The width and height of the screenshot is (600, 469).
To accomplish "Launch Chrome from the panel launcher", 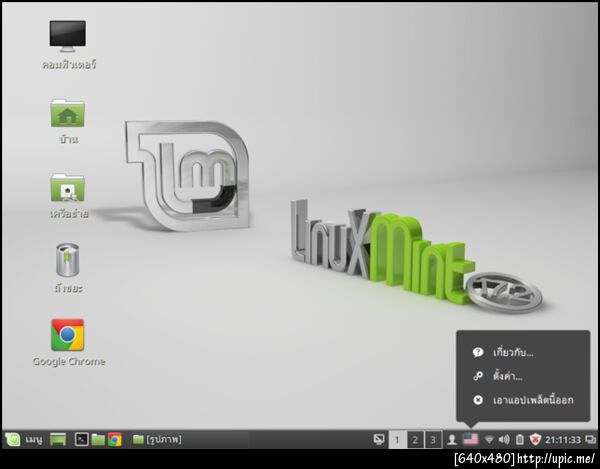I will point(114,440).
